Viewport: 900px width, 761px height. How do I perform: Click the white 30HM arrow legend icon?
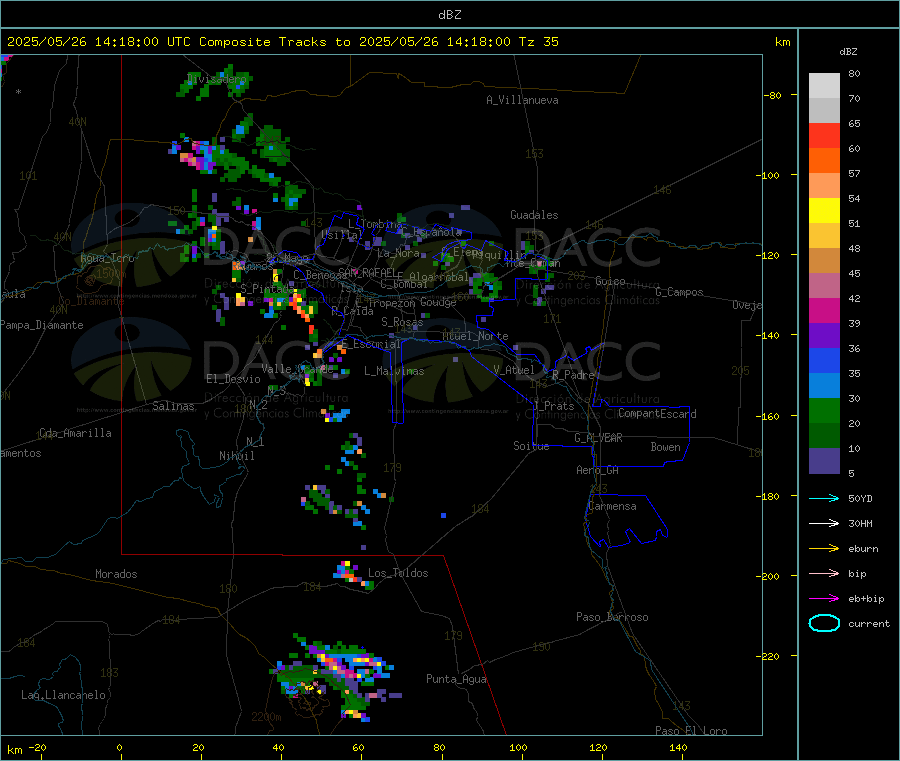[x=824, y=523]
